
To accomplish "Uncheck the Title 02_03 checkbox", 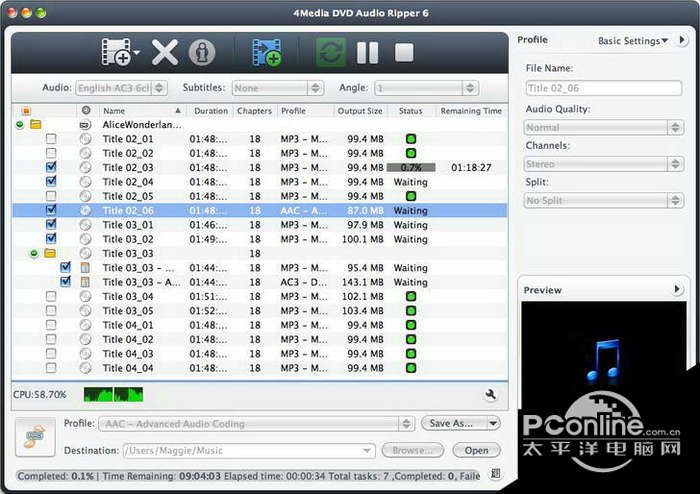I will [51, 167].
